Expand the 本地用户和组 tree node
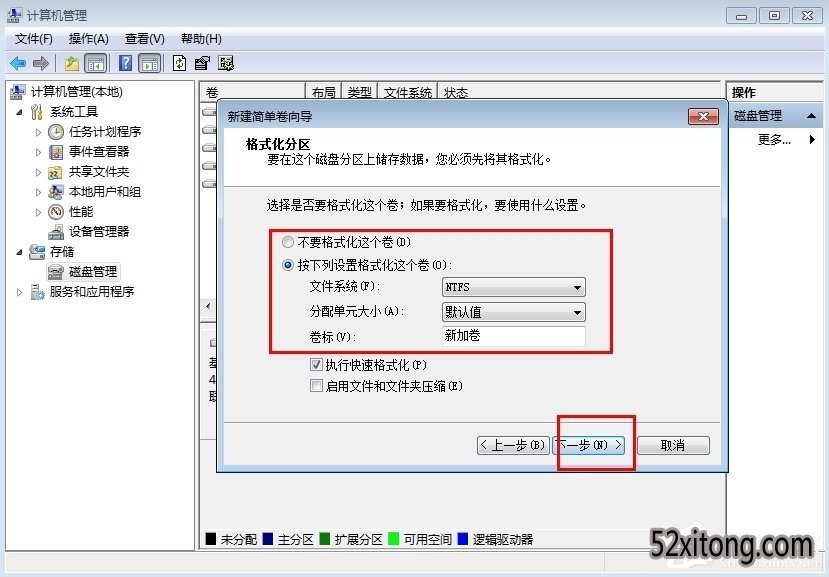Screen dimensions: 829x577 click(x=38, y=192)
